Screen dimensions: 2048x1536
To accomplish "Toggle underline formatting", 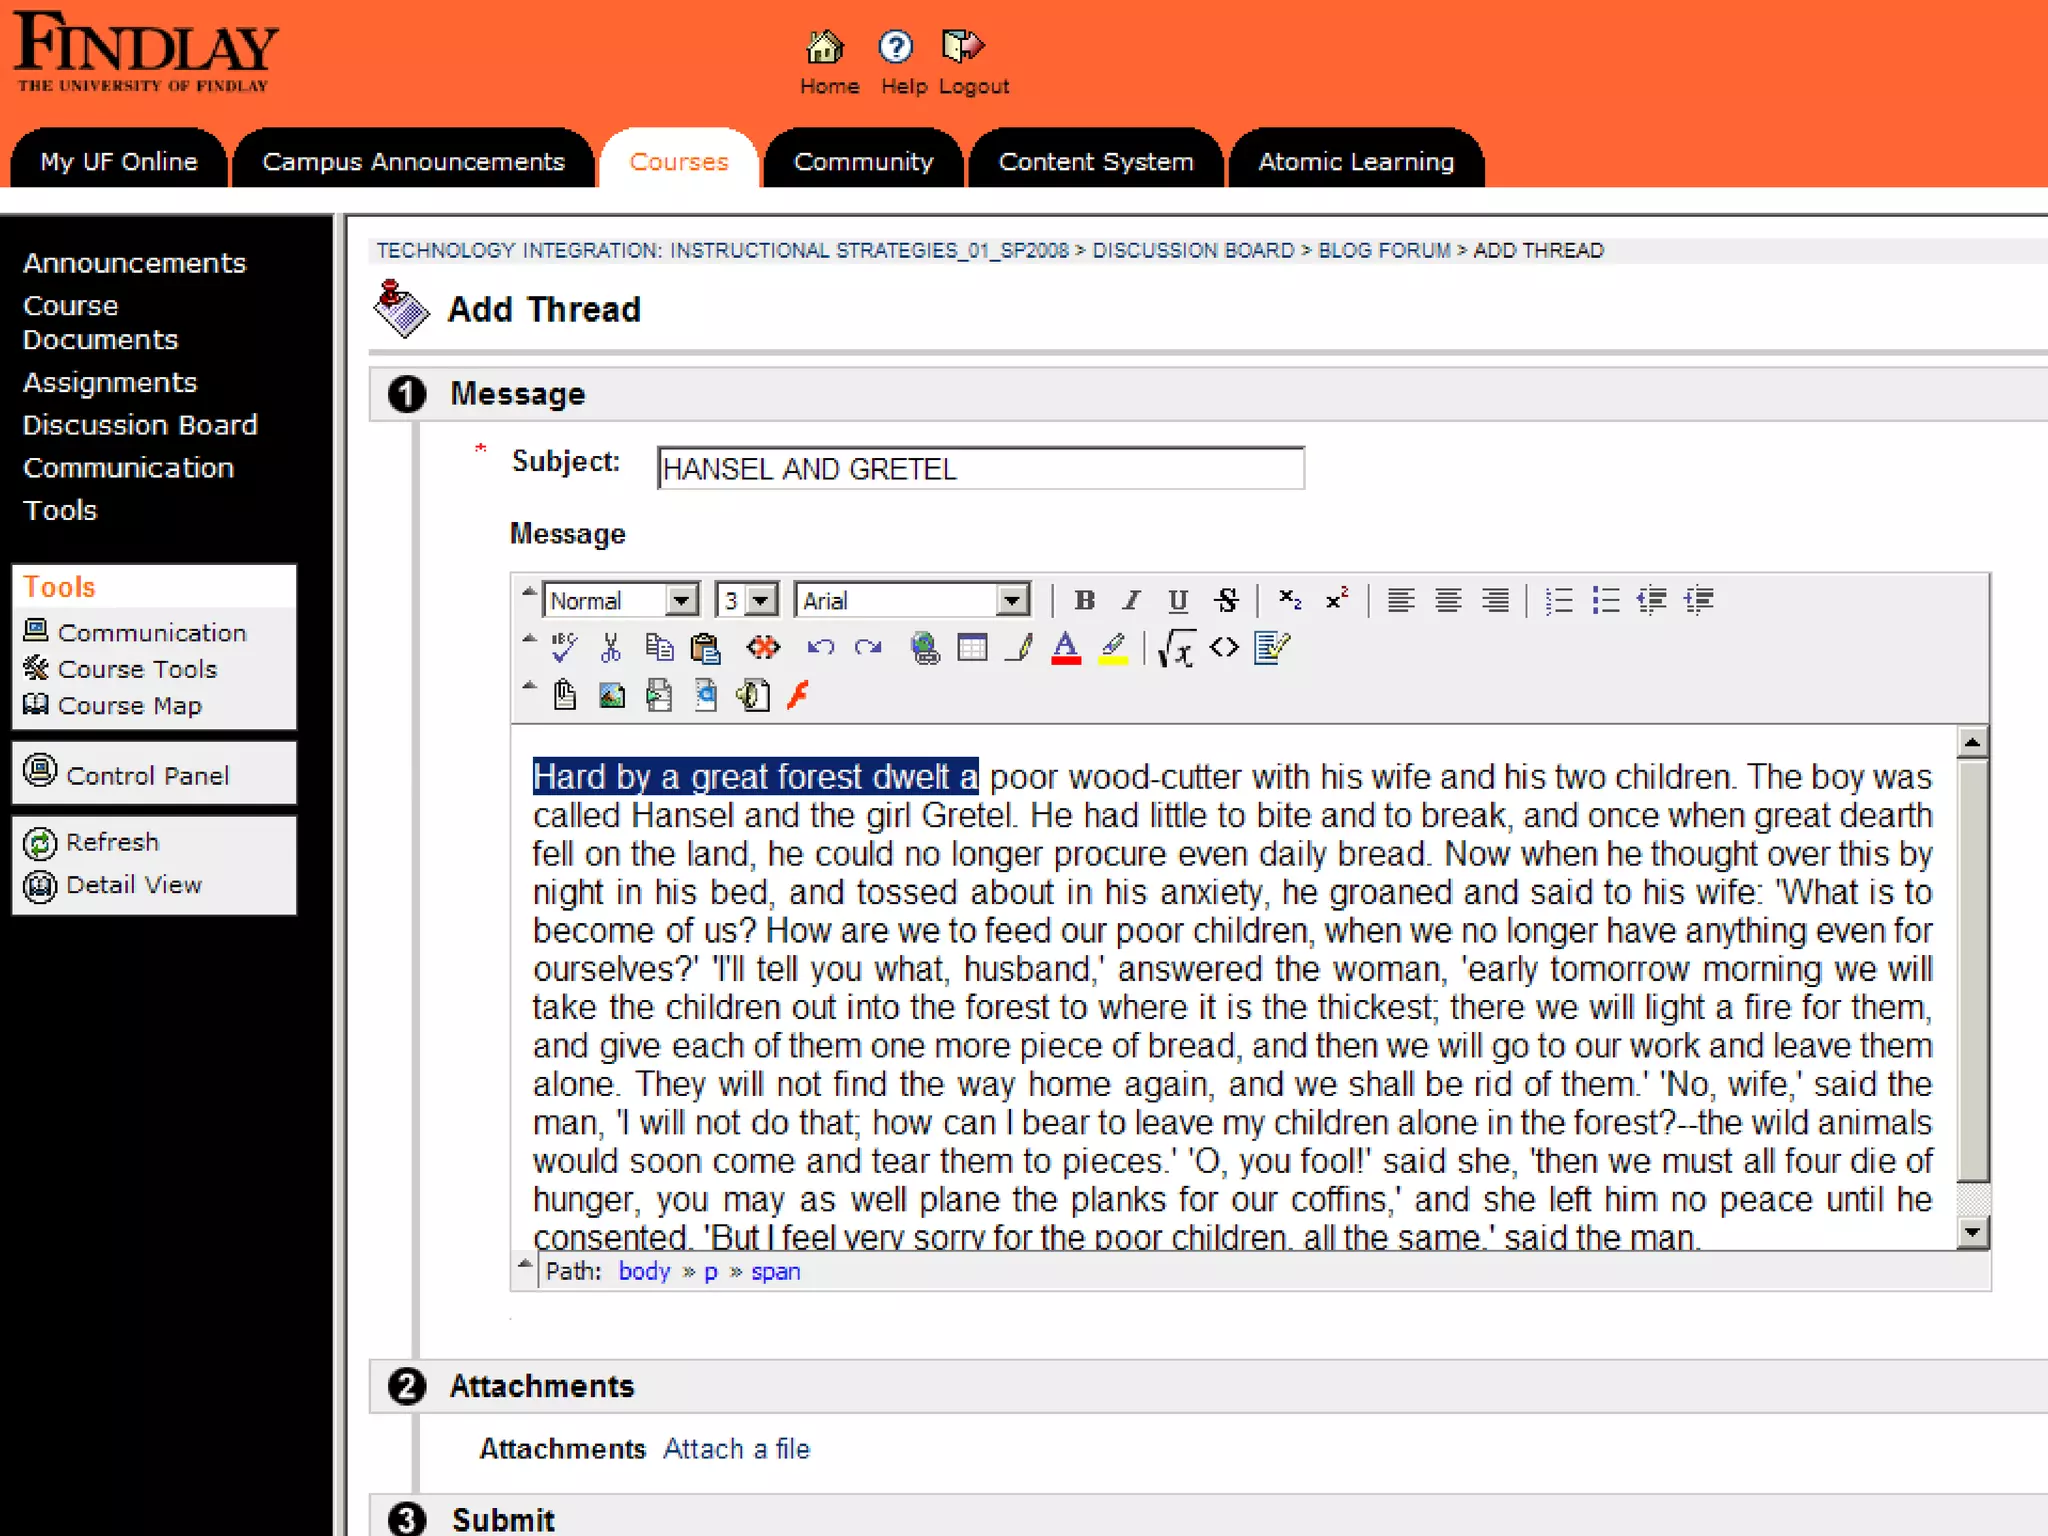I will pyautogui.click(x=1177, y=600).
